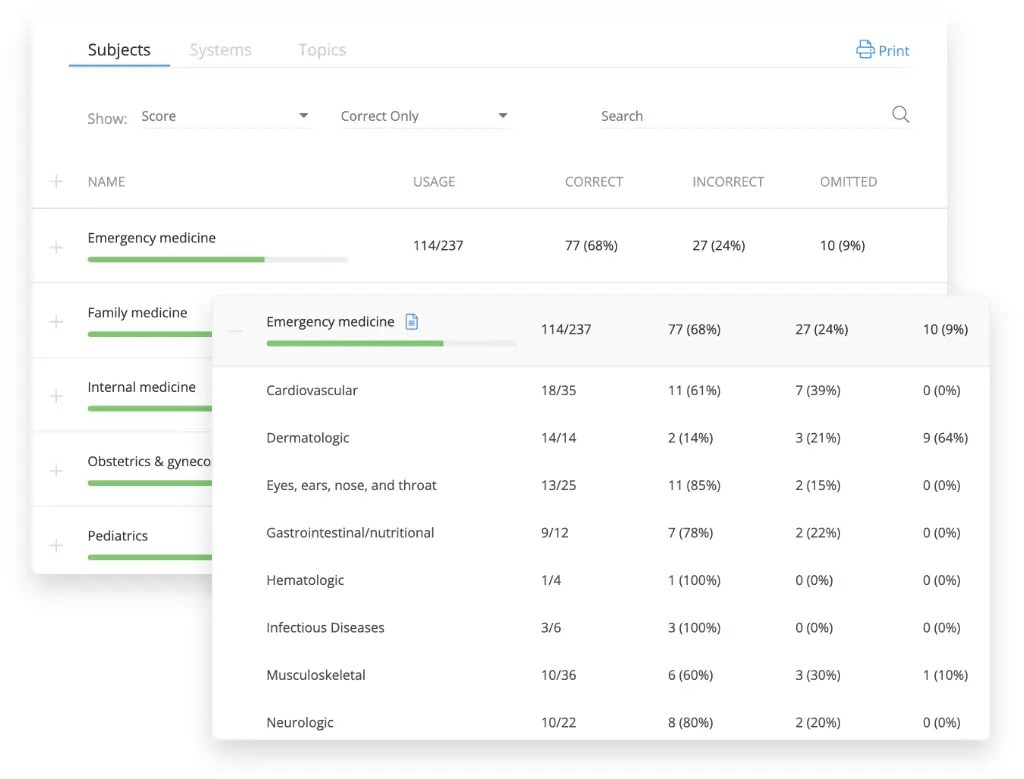Click the Print link

tap(893, 51)
